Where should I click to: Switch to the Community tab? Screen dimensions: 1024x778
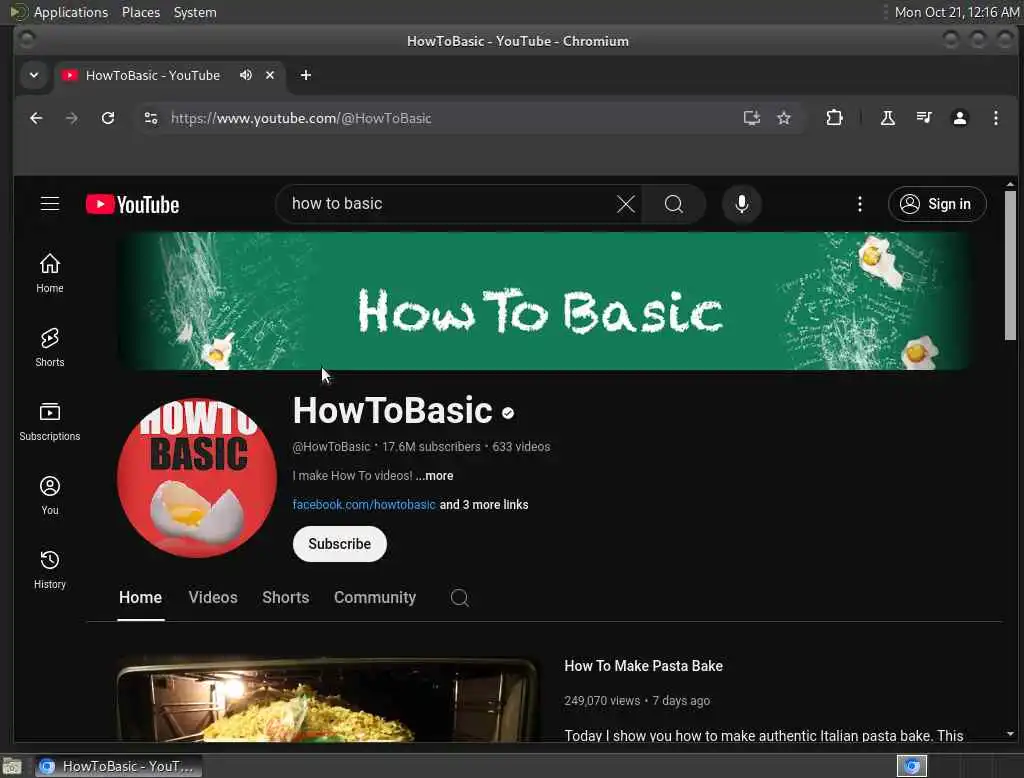[x=375, y=597]
